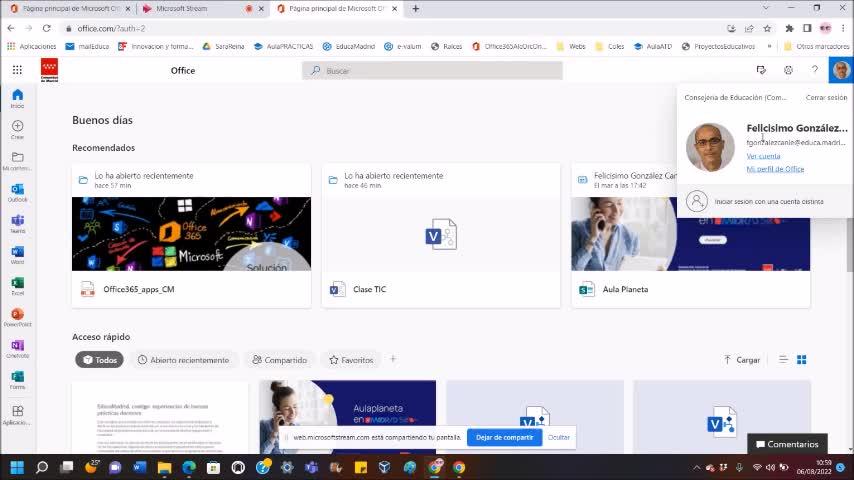
Task: Select the Abierto recientemente filter
Action: point(184,360)
